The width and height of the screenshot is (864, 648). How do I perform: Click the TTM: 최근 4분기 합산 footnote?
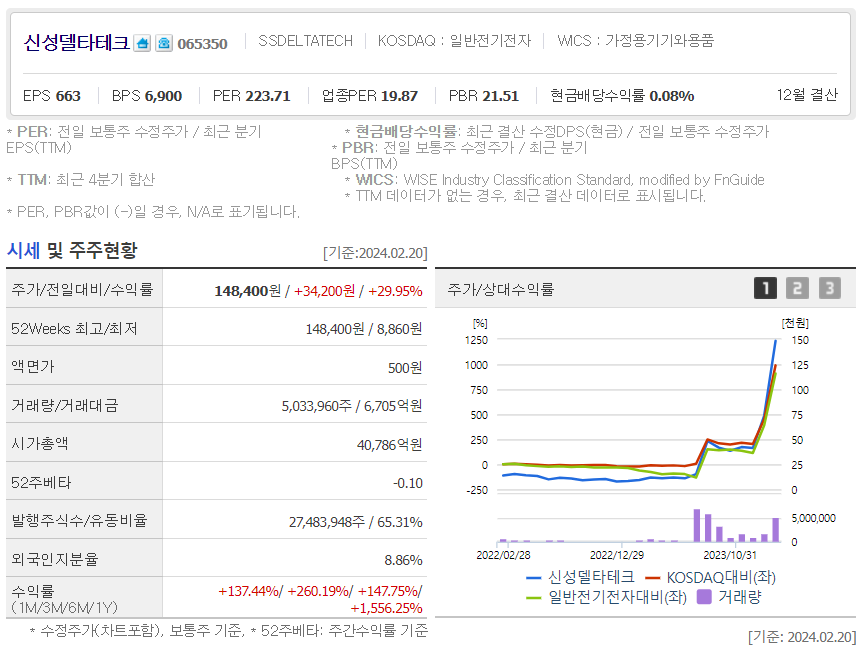coord(81,180)
